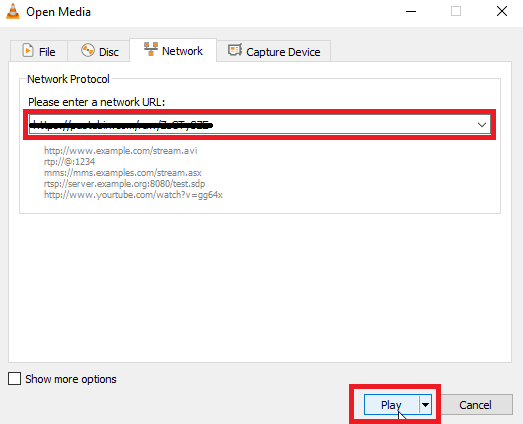Click the Disc tab disc icon
The width and height of the screenshot is (523, 424).
point(88,50)
